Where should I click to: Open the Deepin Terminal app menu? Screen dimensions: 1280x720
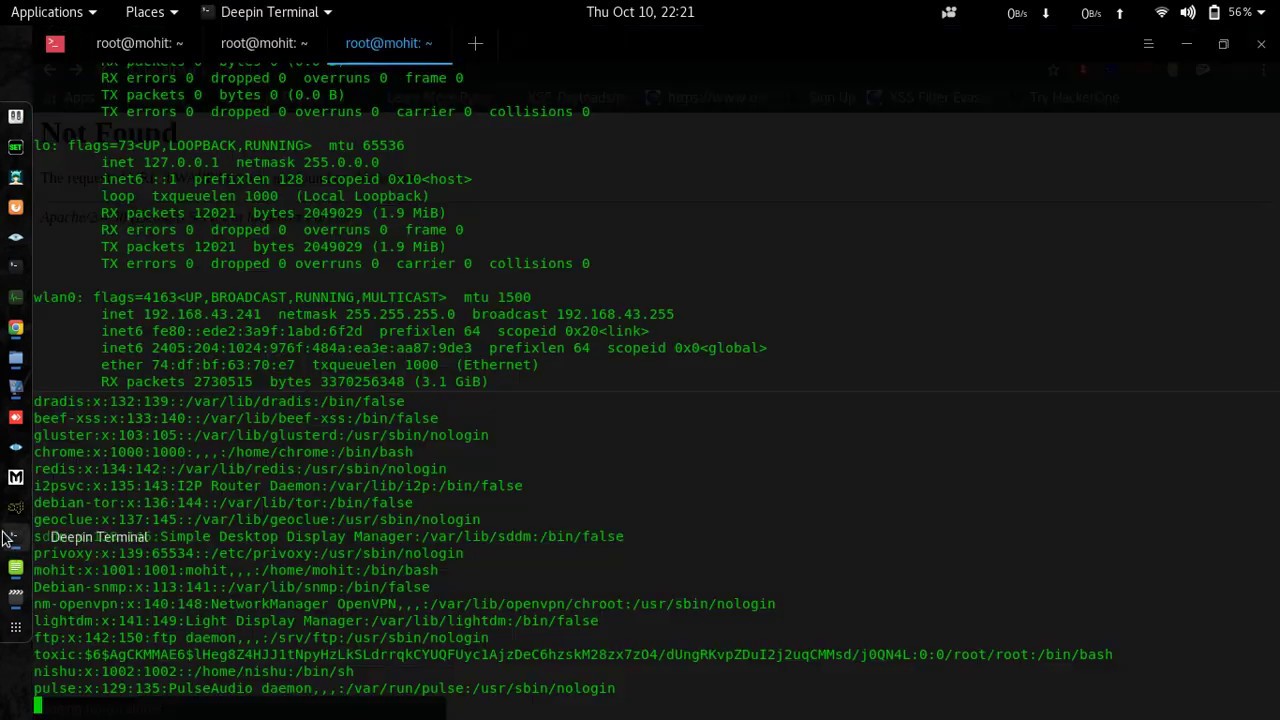click(266, 12)
